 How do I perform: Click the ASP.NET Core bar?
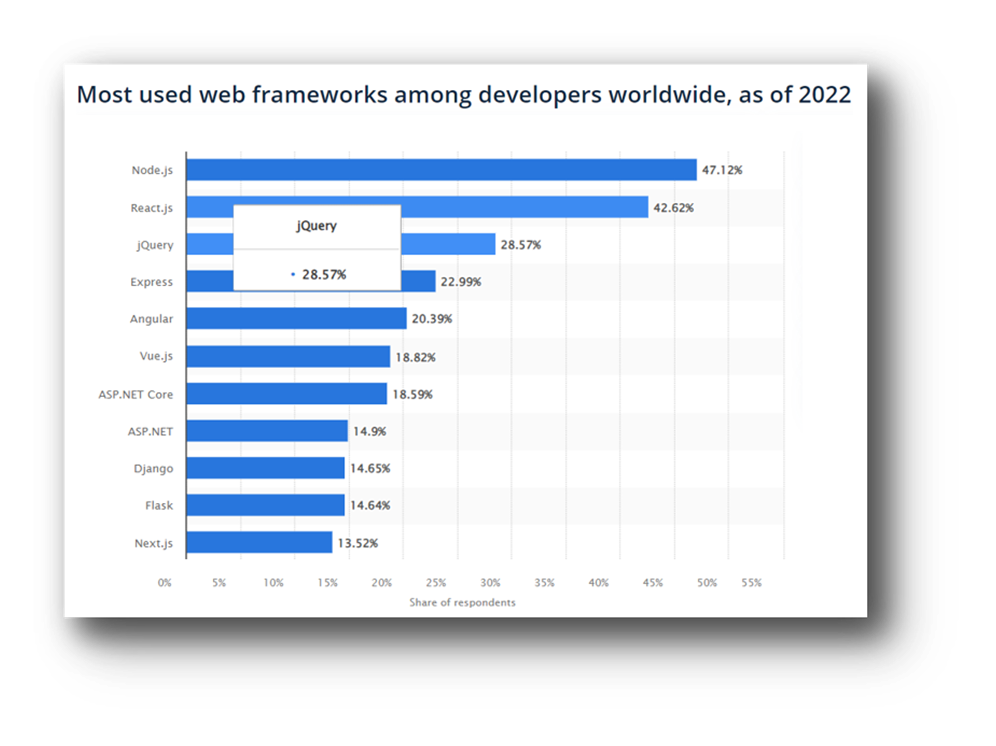coord(286,393)
